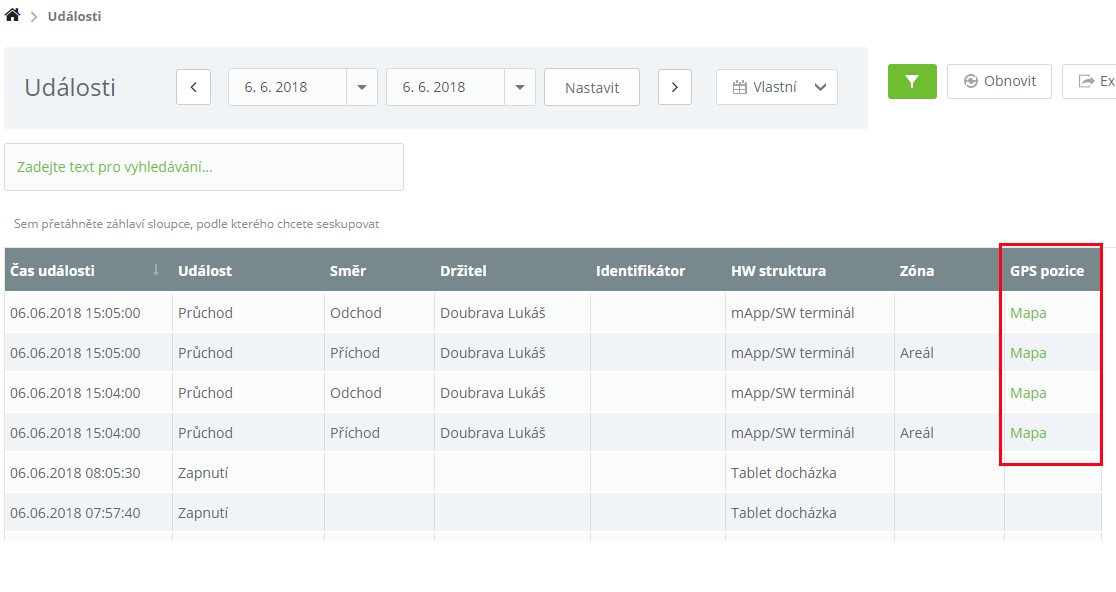The image size is (1116, 592).
Task: Open Mapa link for 15:04:00 Odchod row
Action: [x=1028, y=393]
